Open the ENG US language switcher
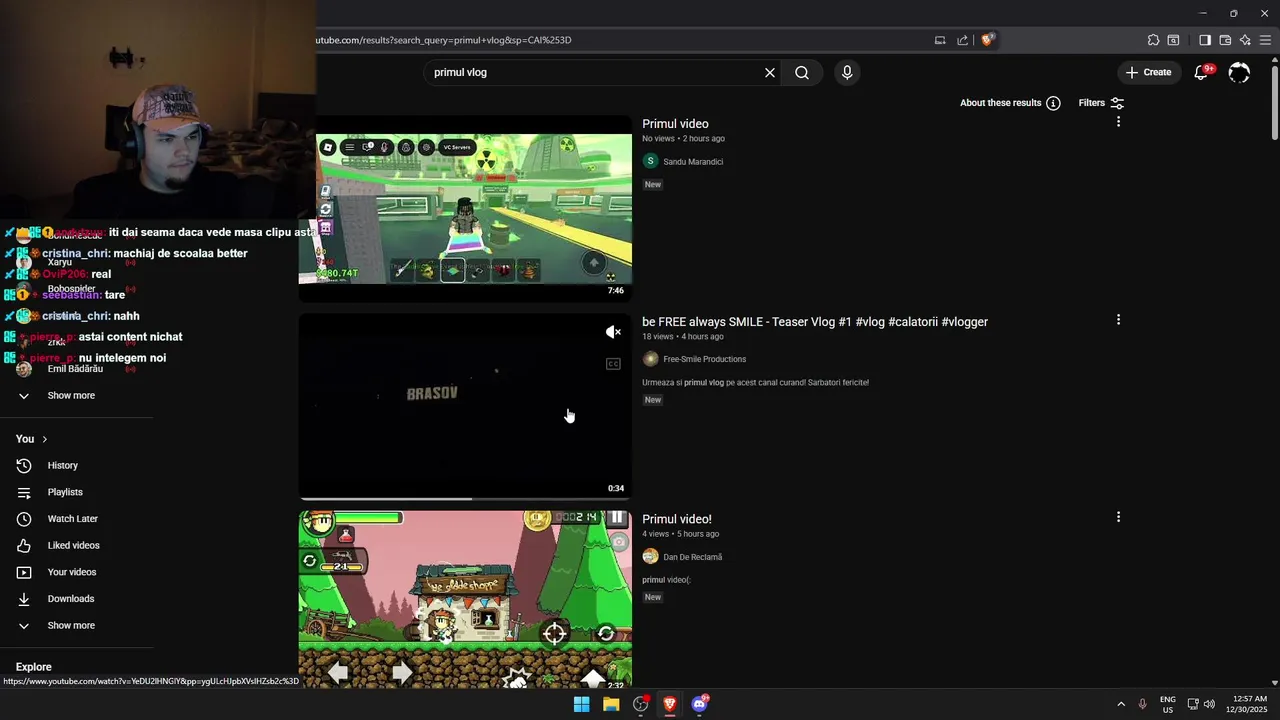Screen dimensions: 1280x720 click(1168, 704)
